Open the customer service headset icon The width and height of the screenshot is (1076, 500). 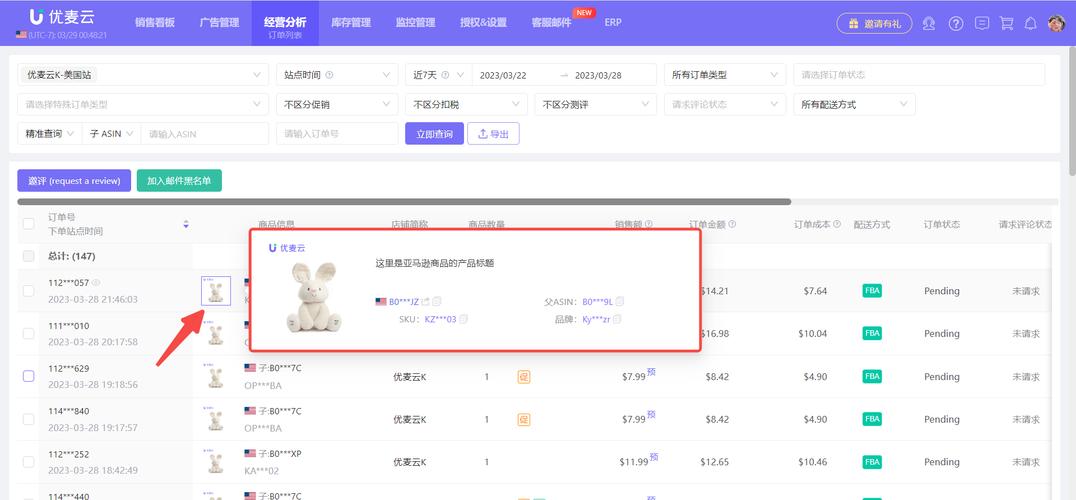click(929, 23)
